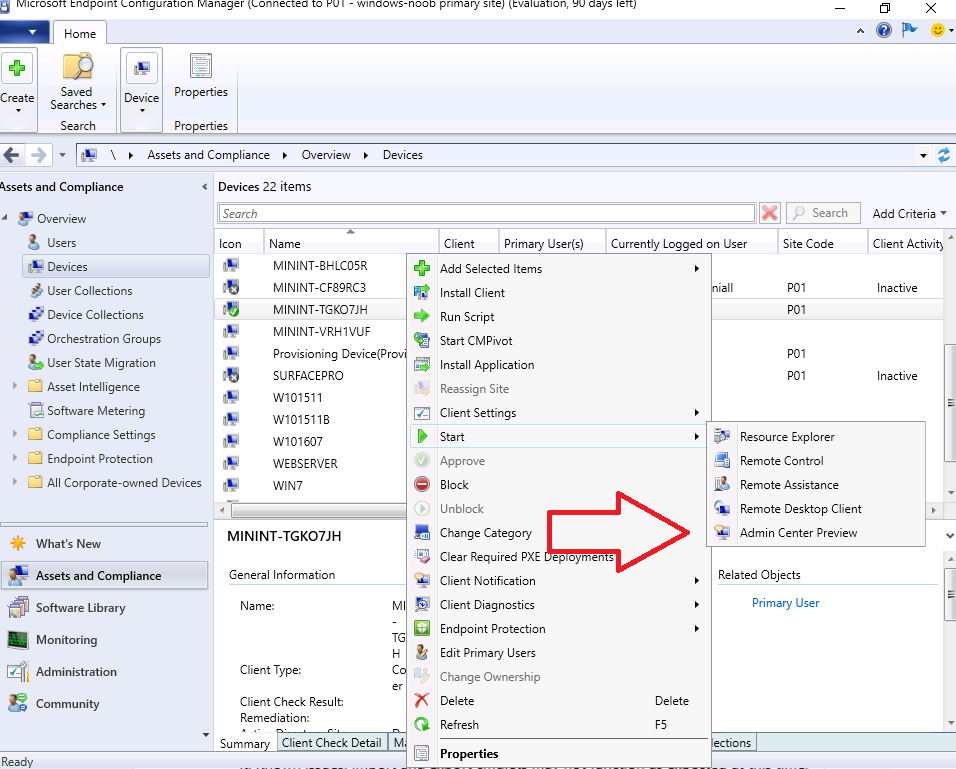This screenshot has height=769, width=956.
Task: Expand All Corporate-owned Devices node
Action: (x=15, y=482)
